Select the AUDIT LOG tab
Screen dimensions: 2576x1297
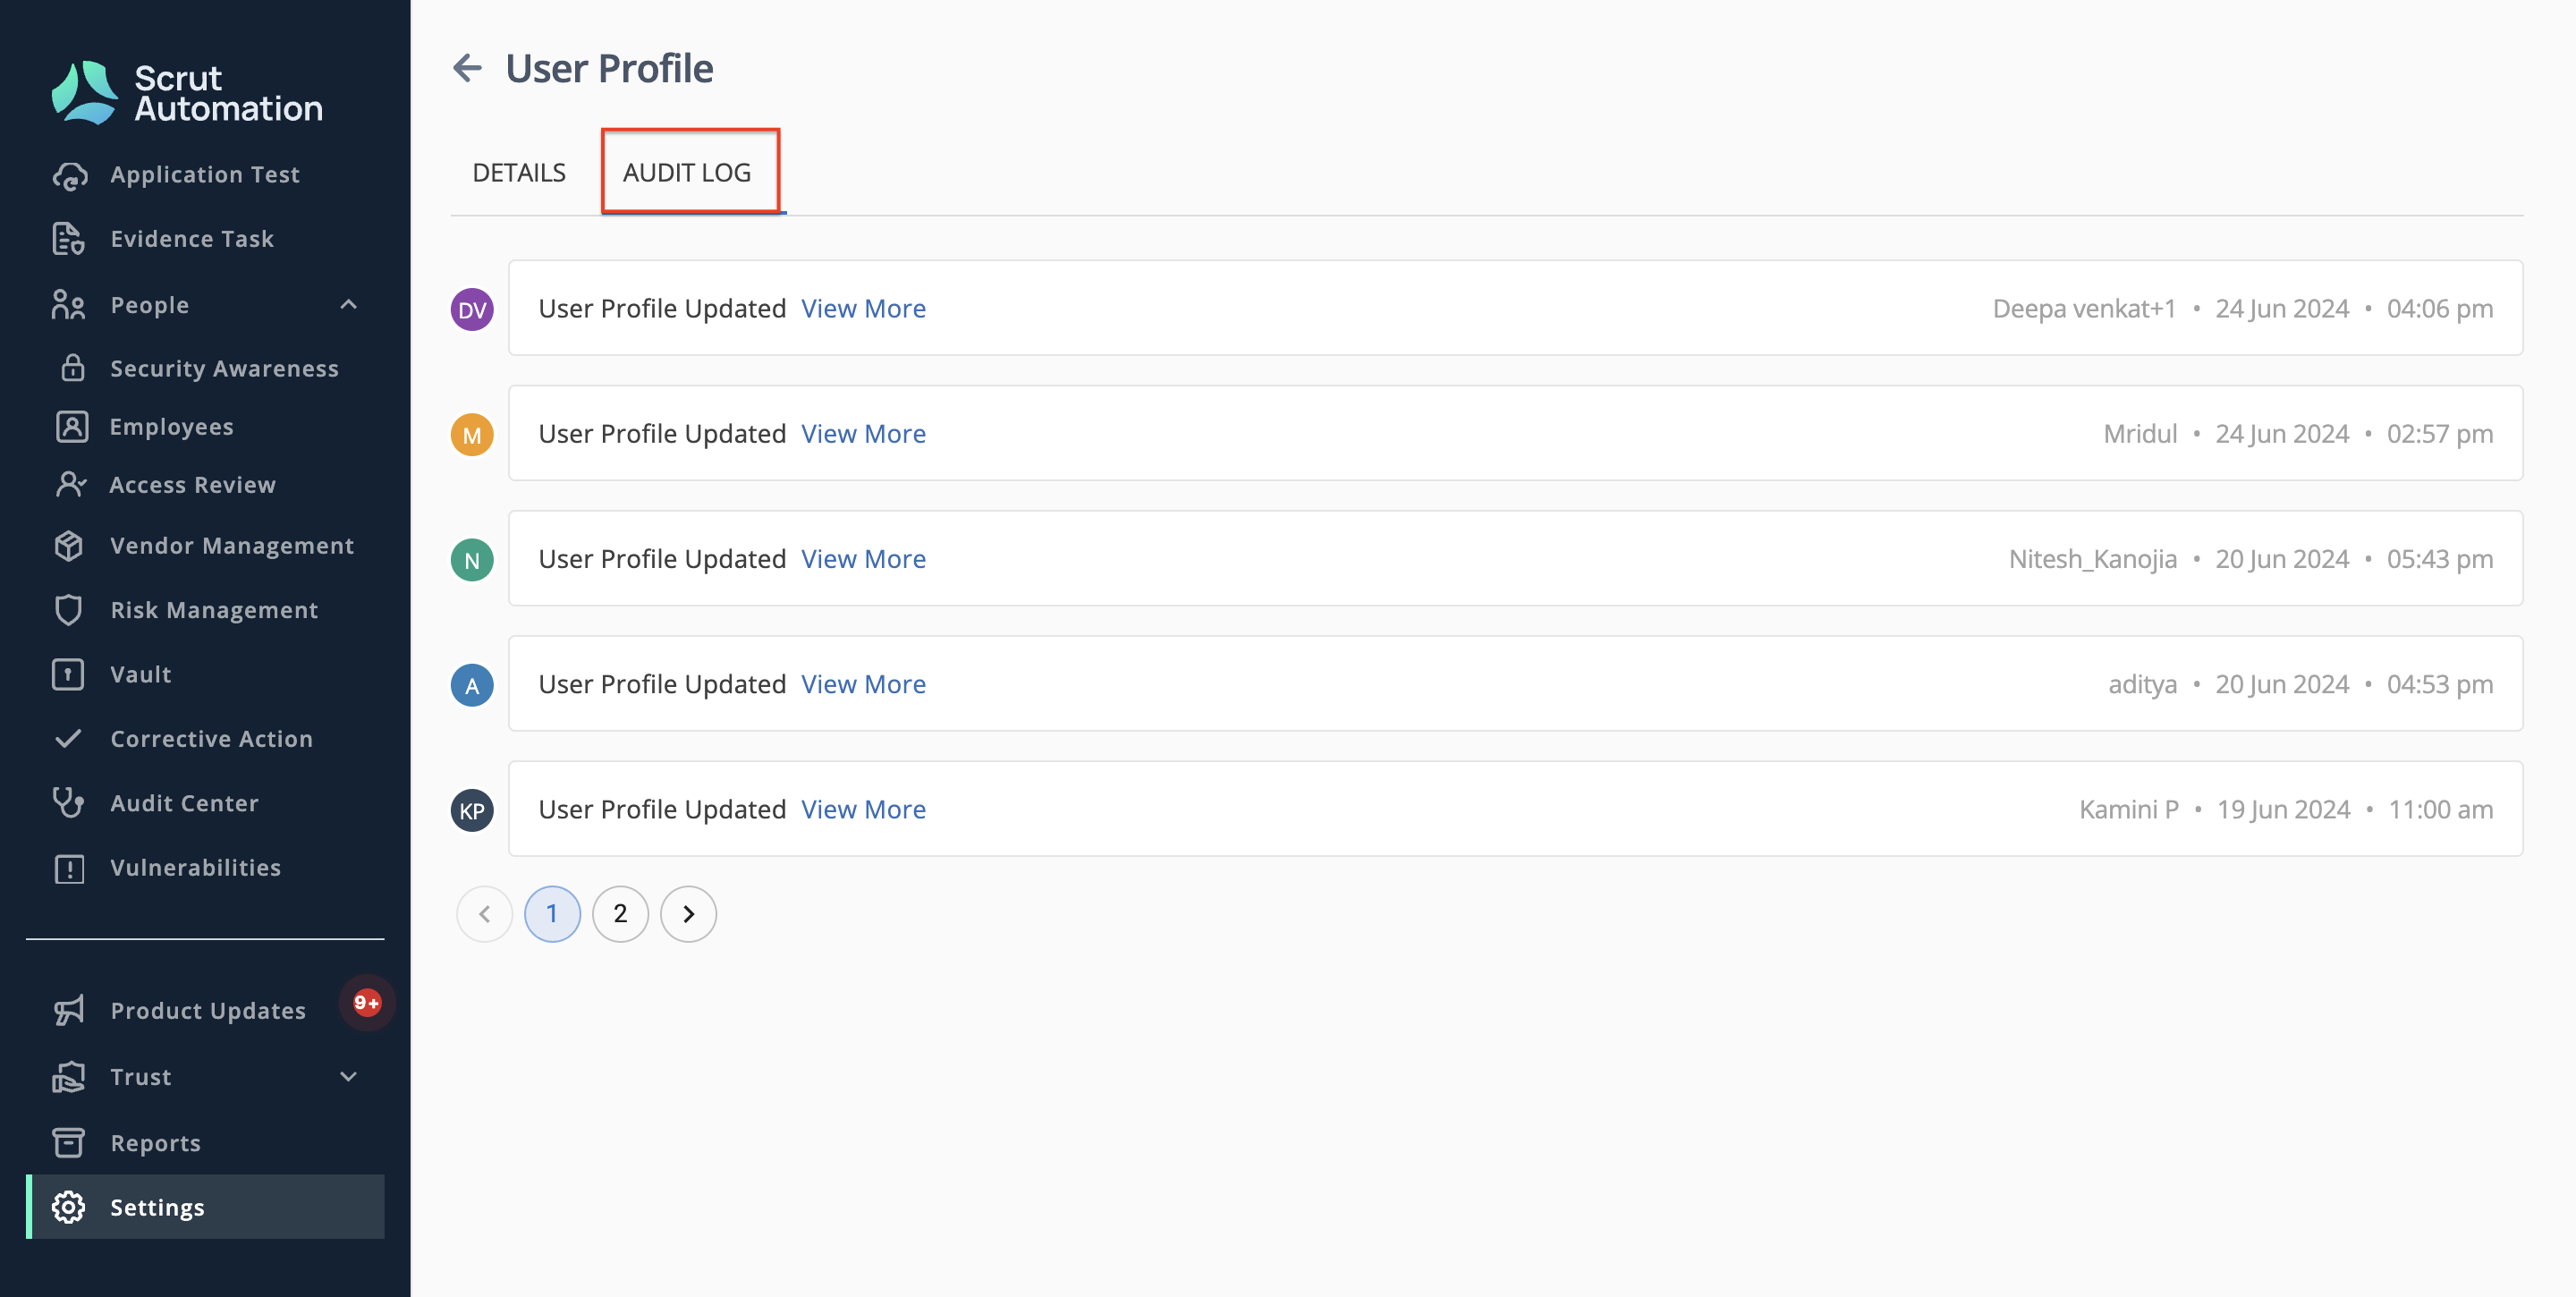[x=687, y=172]
